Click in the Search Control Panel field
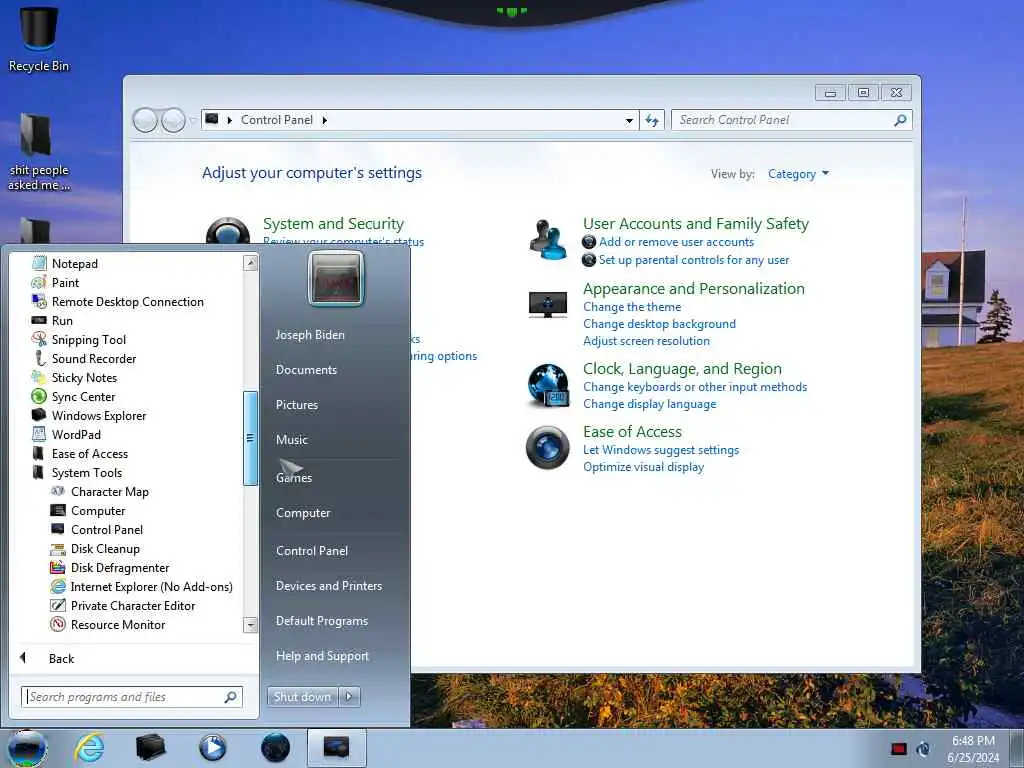 [791, 120]
